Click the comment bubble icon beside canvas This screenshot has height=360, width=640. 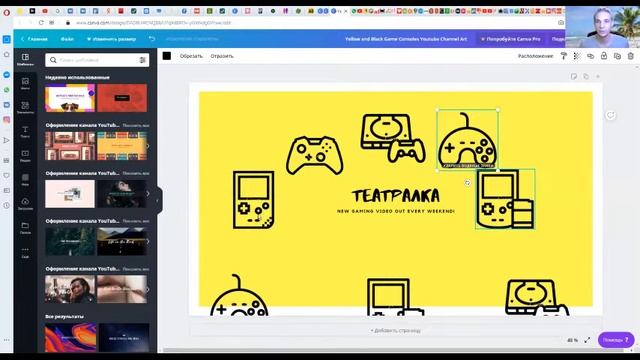coord(610,116)
